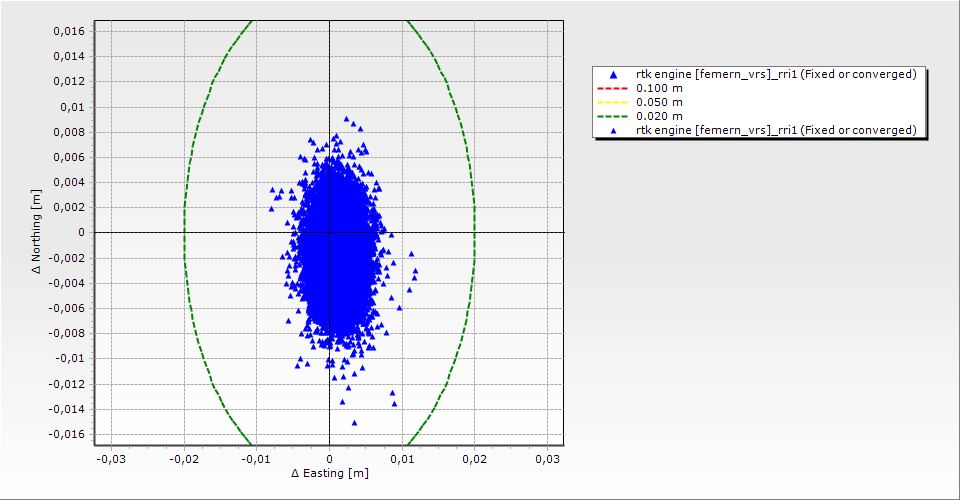Click the yellow dashed line legend sample
The image size is (960, 500).
coord(613,102)
